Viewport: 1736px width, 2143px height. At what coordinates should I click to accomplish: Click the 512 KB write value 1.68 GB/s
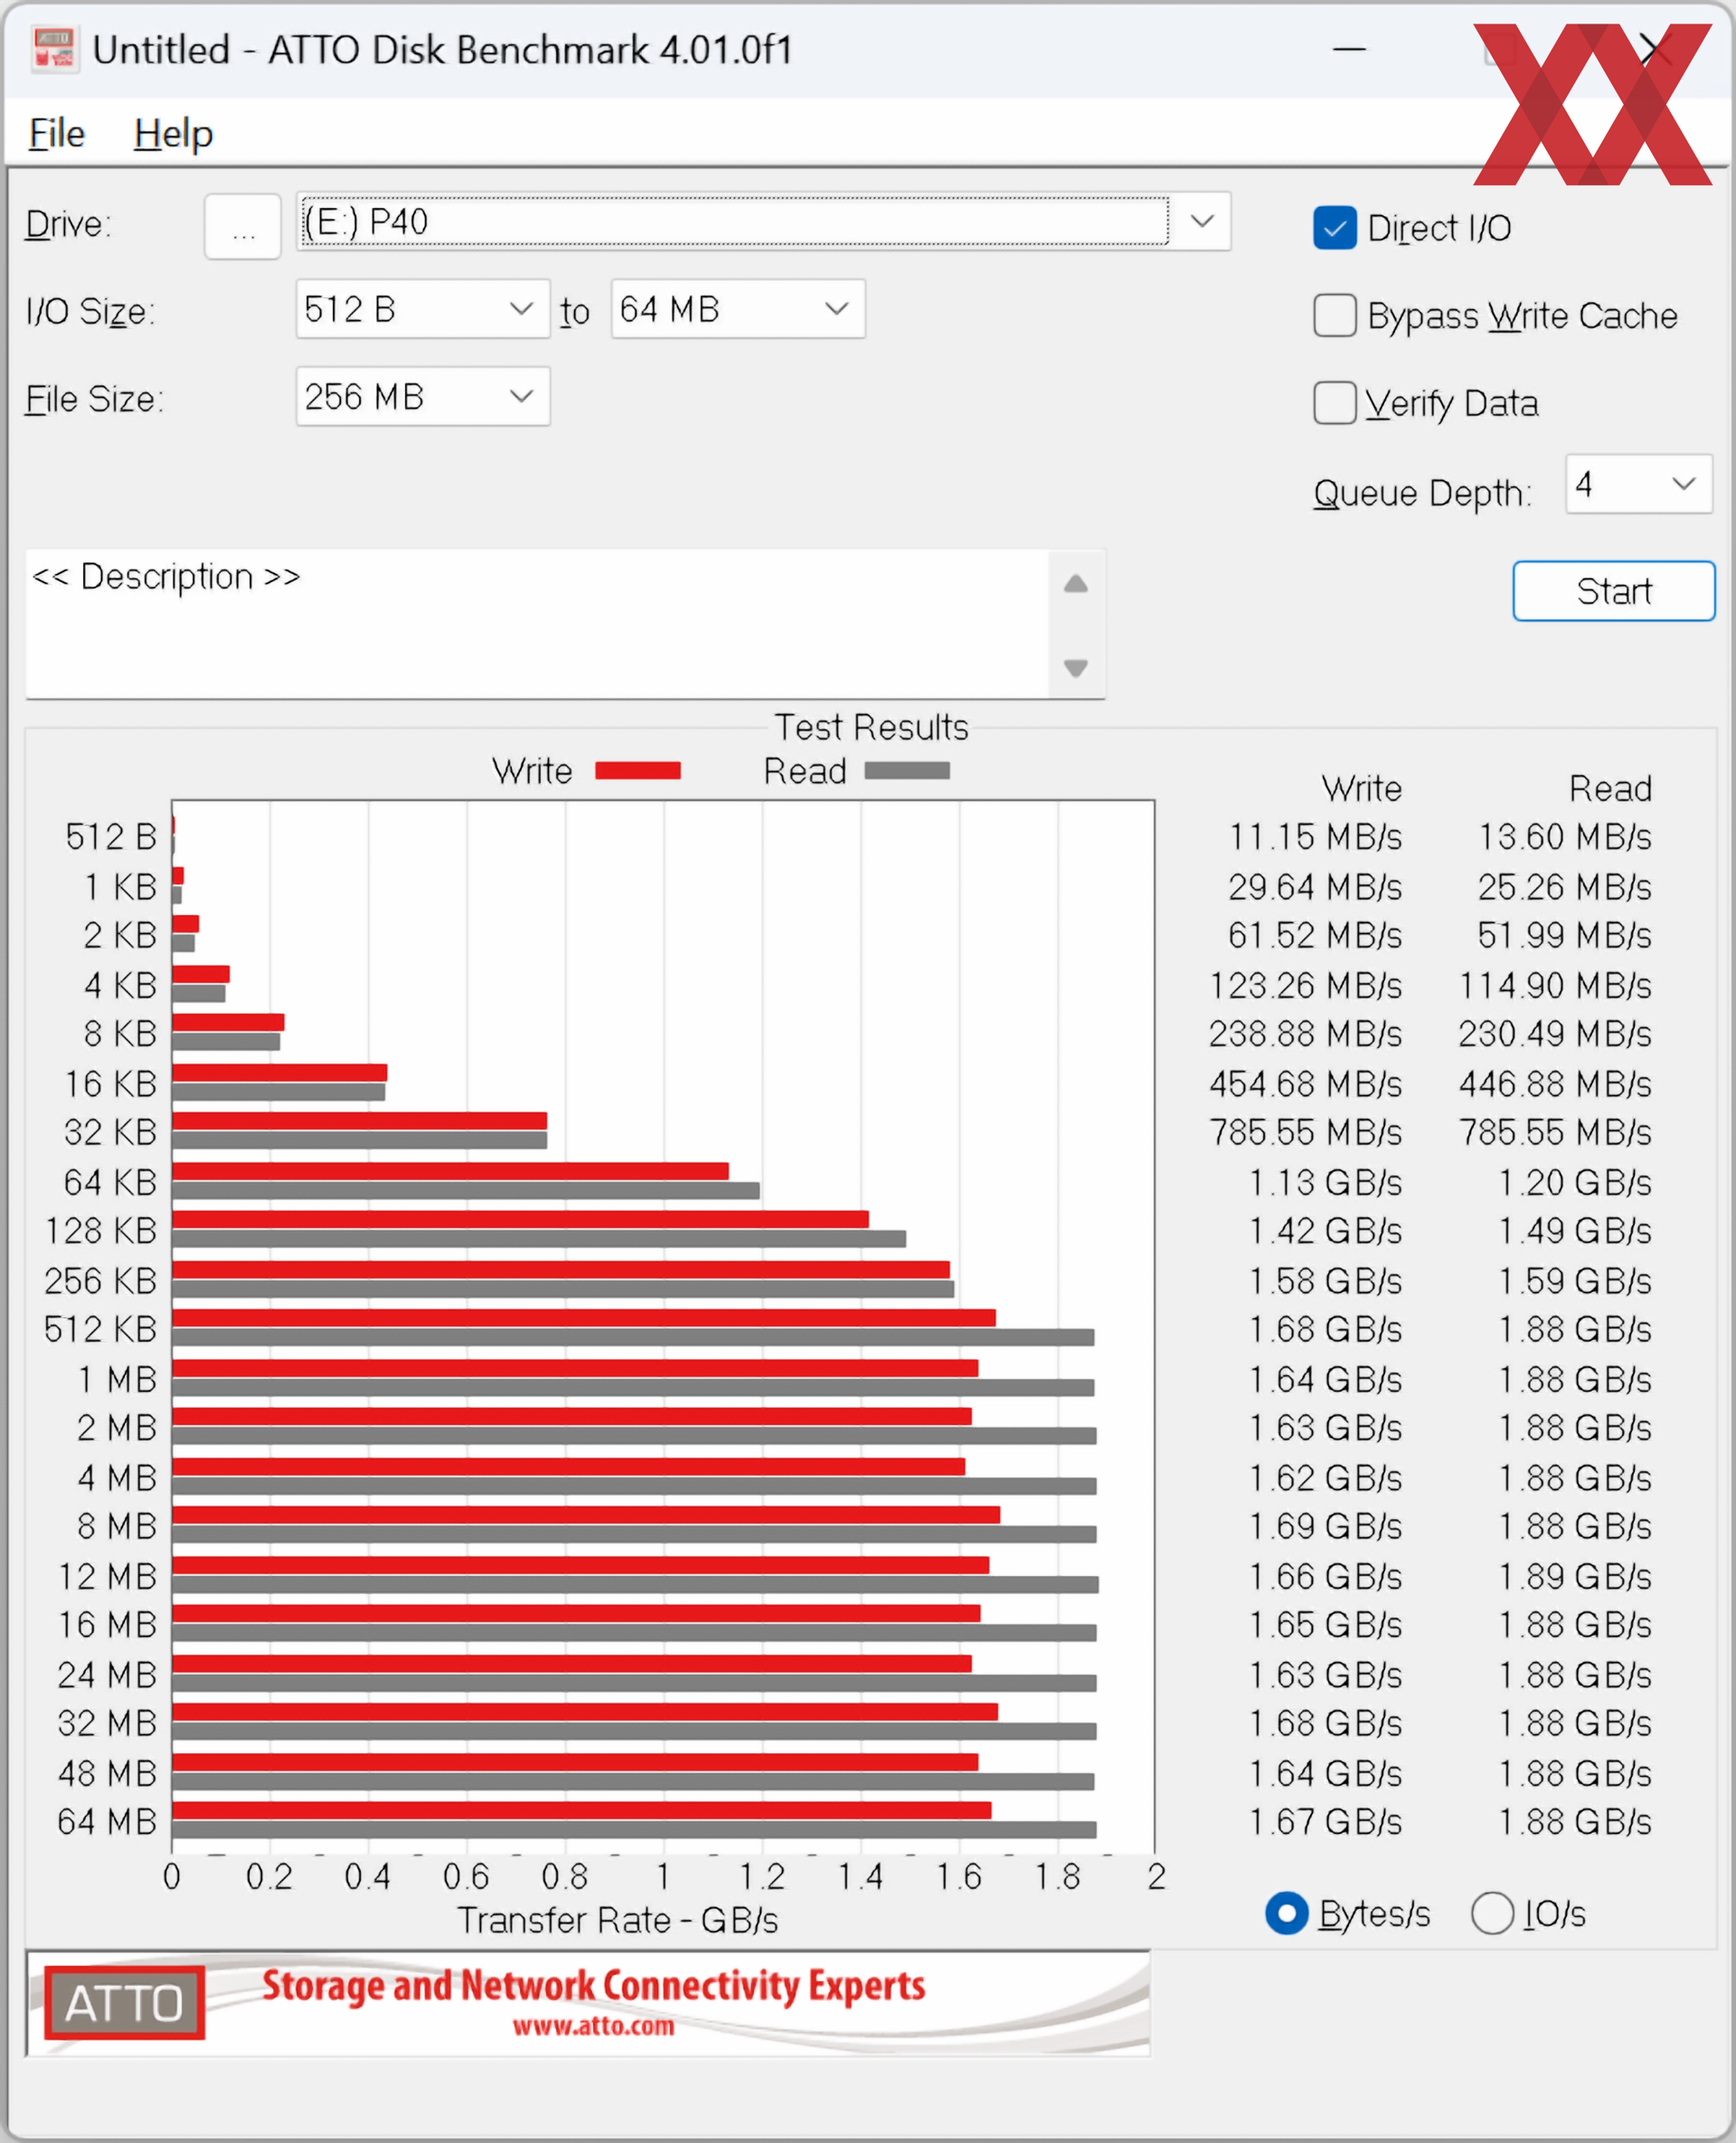coord(1325,1329)
